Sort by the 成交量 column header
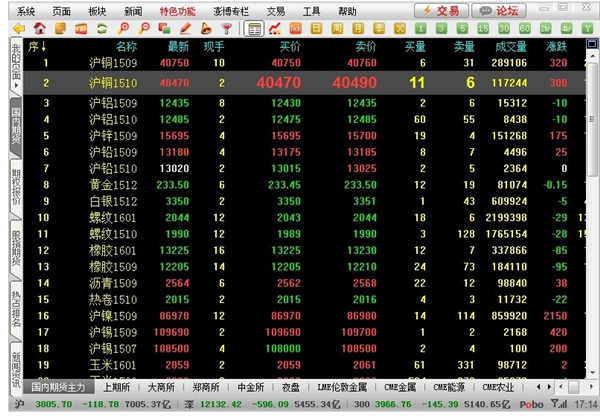The image size is (600, 416). pyautogui.click(x=511, y=47)
